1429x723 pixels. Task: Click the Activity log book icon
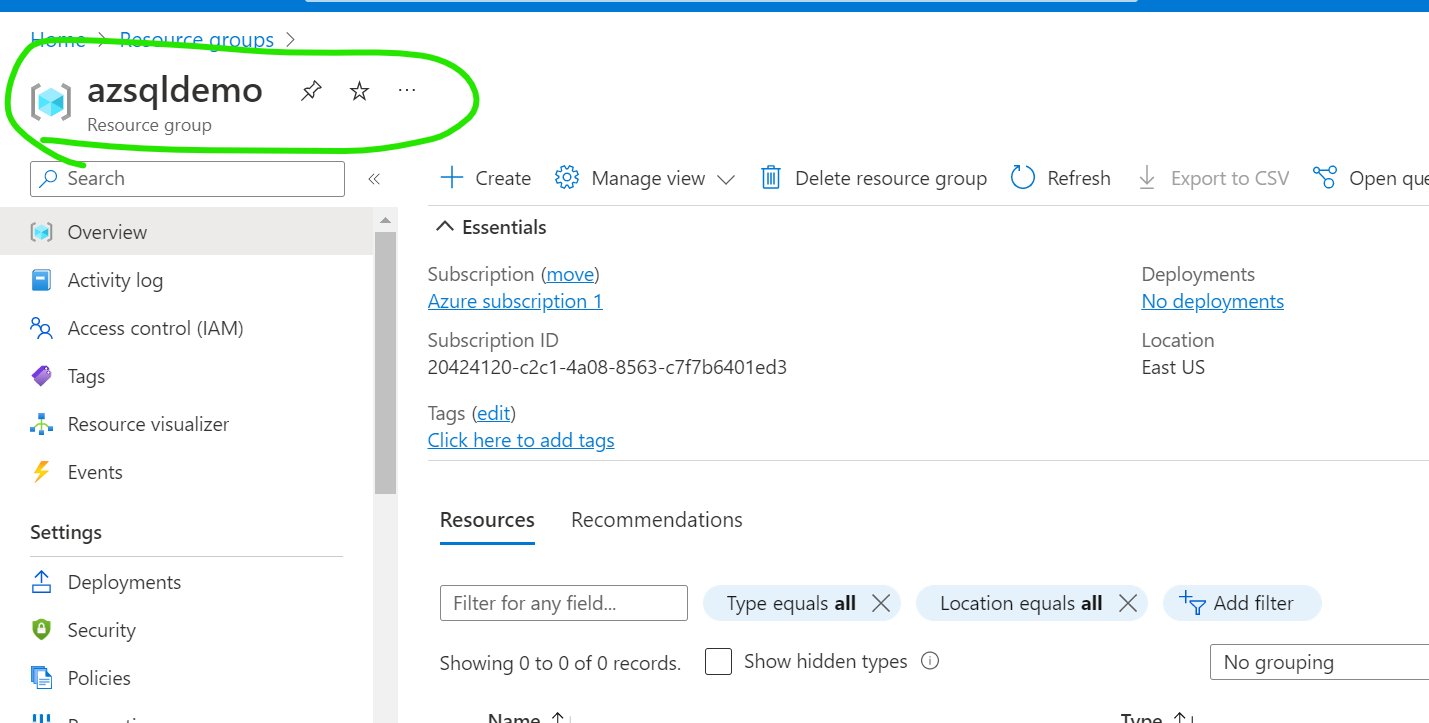point(41,280)
